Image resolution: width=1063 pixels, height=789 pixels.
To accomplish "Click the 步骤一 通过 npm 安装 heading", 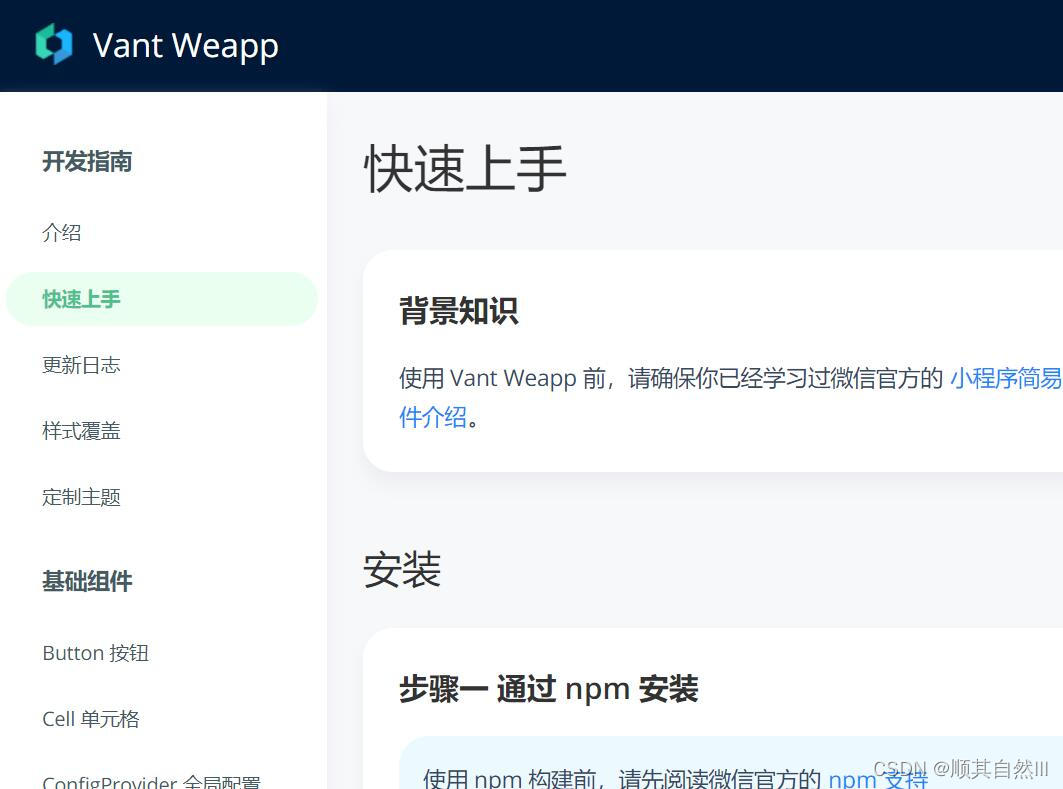I will (549, 688).
